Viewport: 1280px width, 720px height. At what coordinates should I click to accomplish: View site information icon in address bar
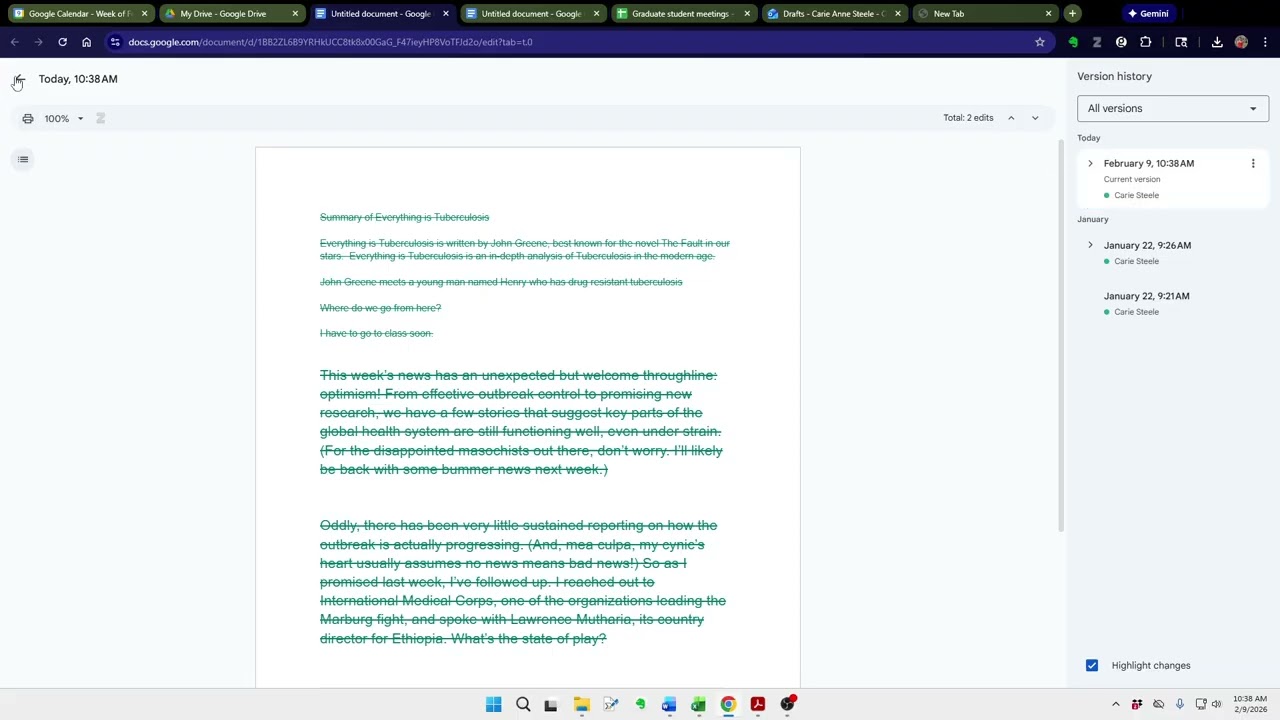click(115, 42)
